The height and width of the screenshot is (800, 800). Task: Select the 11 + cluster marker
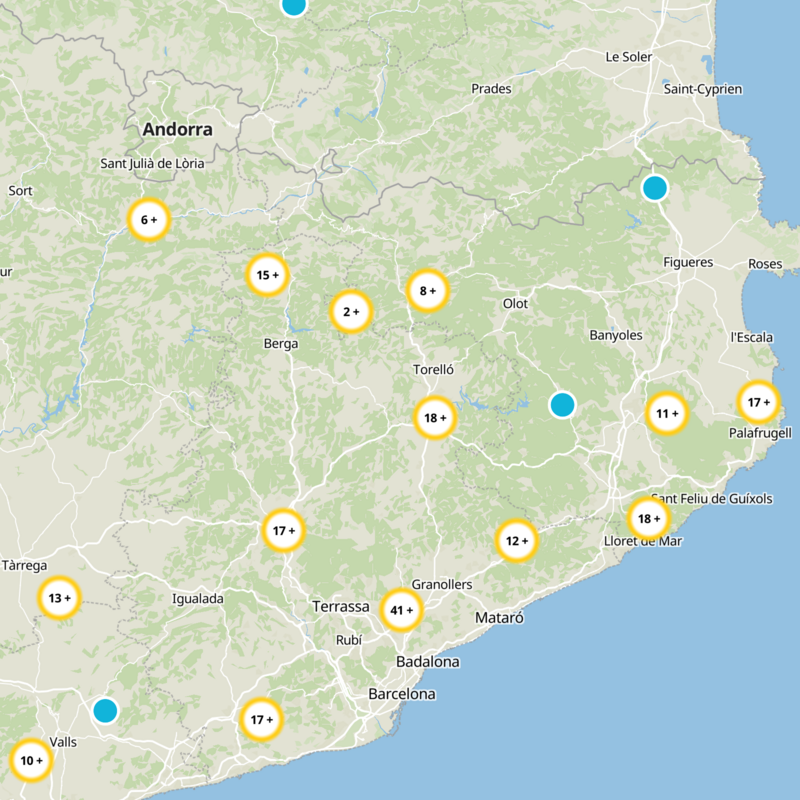[x=667, y=413]
